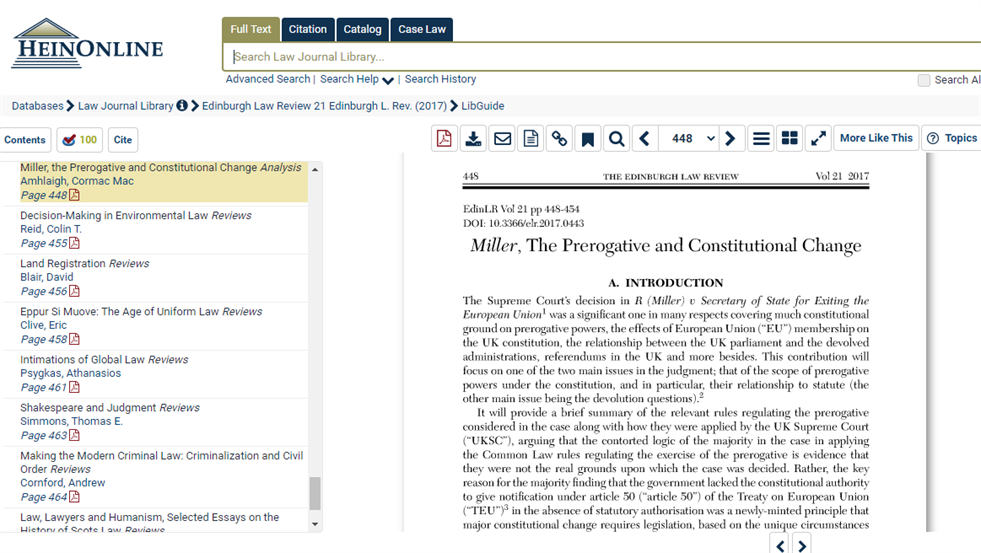Open the Contents panel tab
981x553 pixels.
tap(25, 140)
